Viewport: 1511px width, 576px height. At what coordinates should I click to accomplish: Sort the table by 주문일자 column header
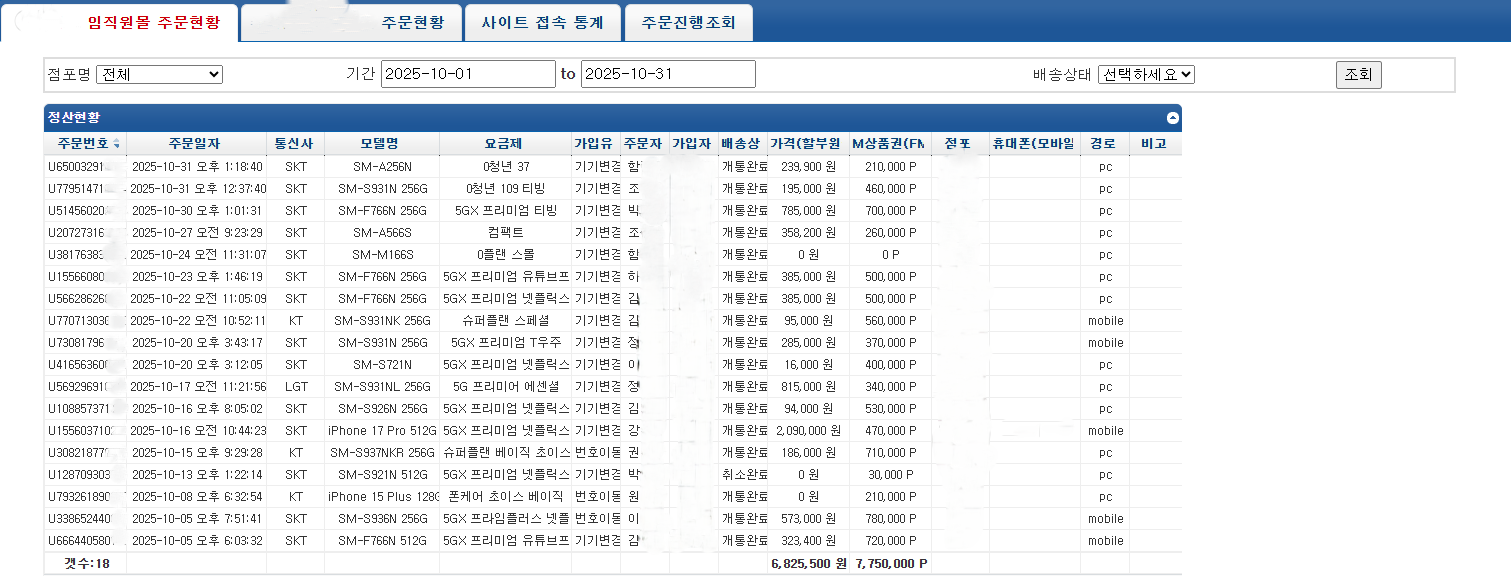coord(195,144)
